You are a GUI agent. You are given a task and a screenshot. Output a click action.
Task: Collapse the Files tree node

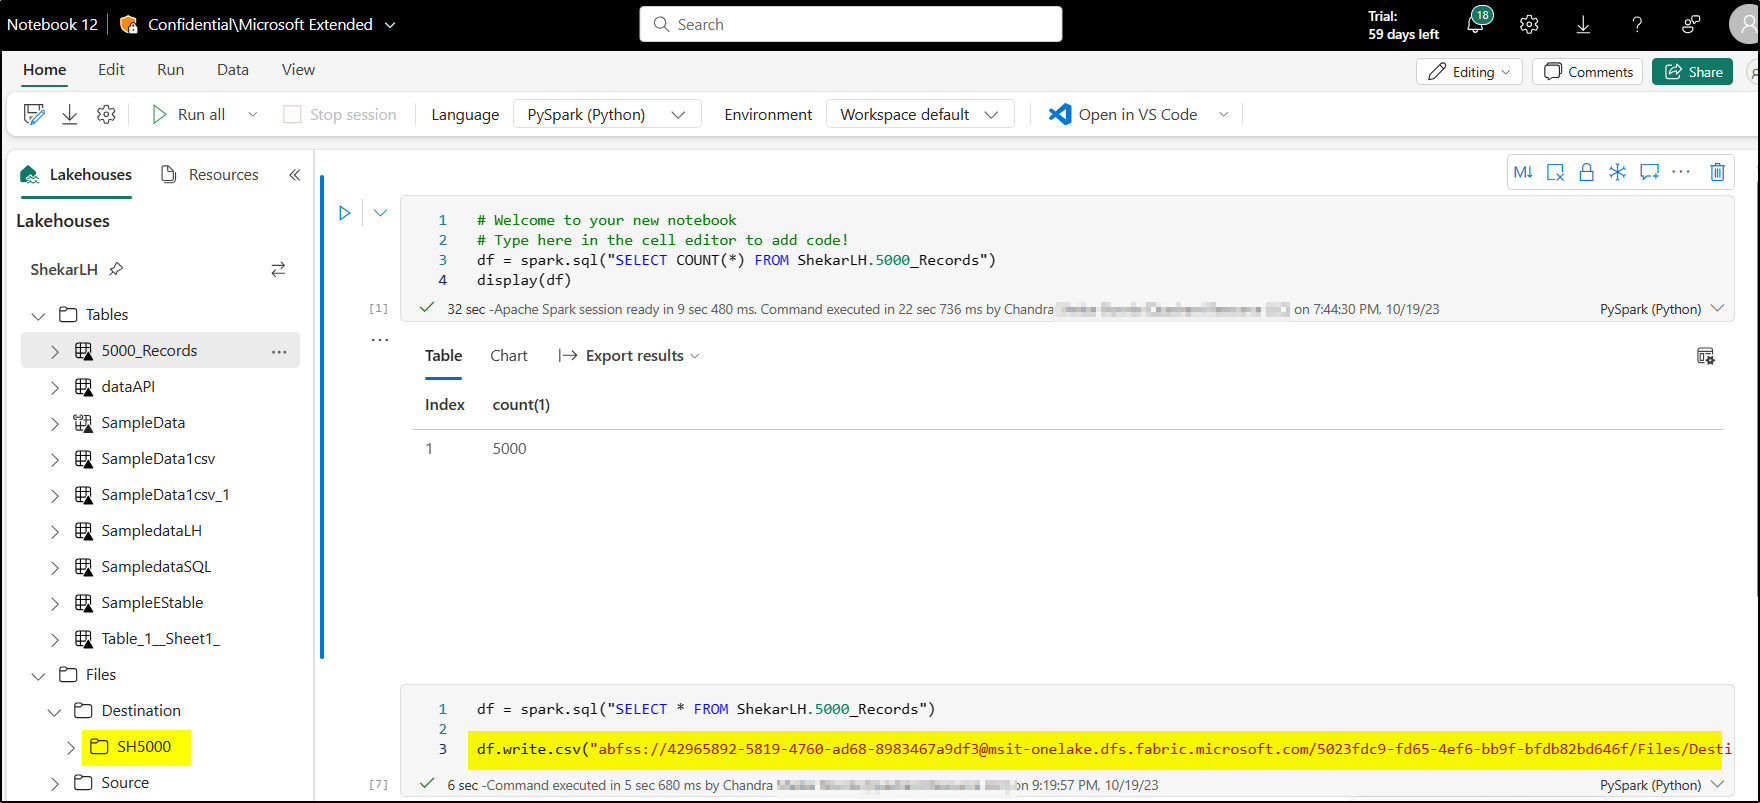39,675
